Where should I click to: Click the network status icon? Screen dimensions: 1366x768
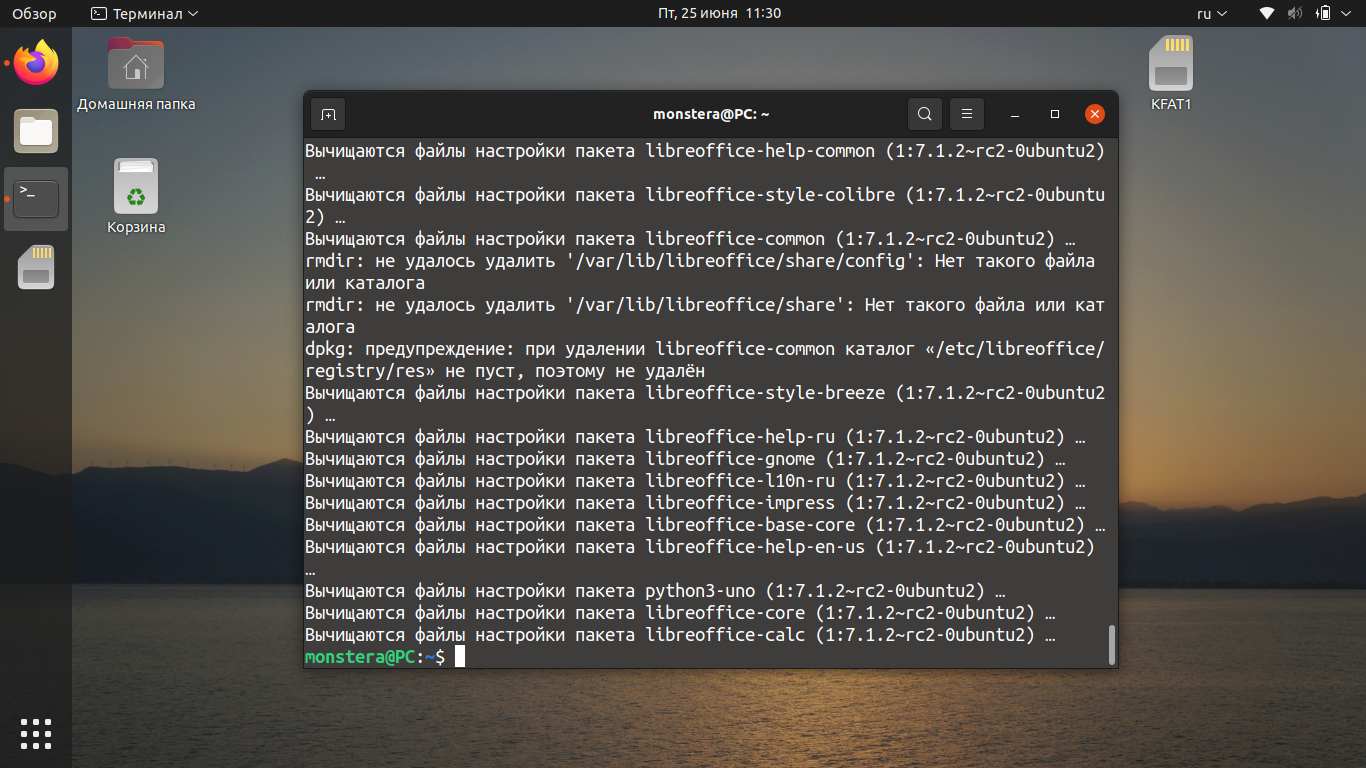(x=1267, y=14)
